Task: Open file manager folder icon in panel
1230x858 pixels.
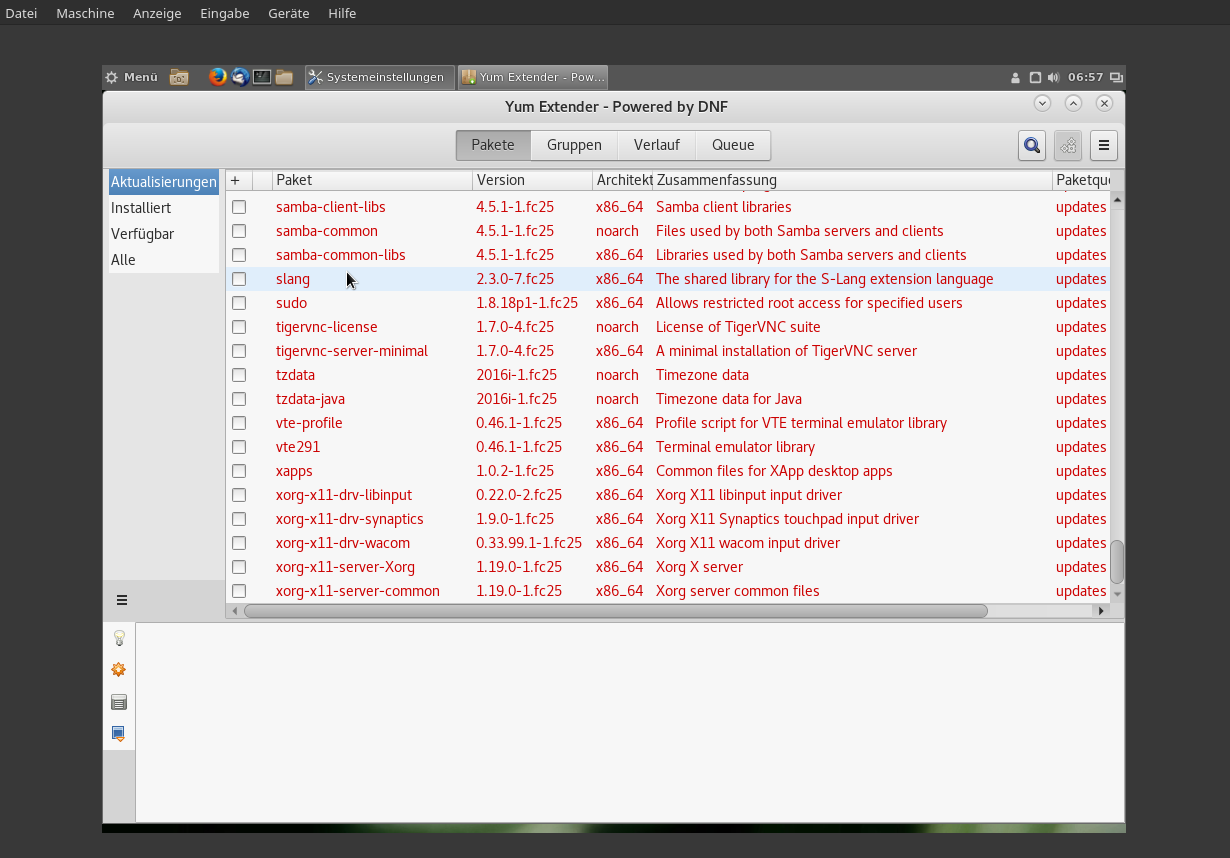Action: tap(284, 77)
